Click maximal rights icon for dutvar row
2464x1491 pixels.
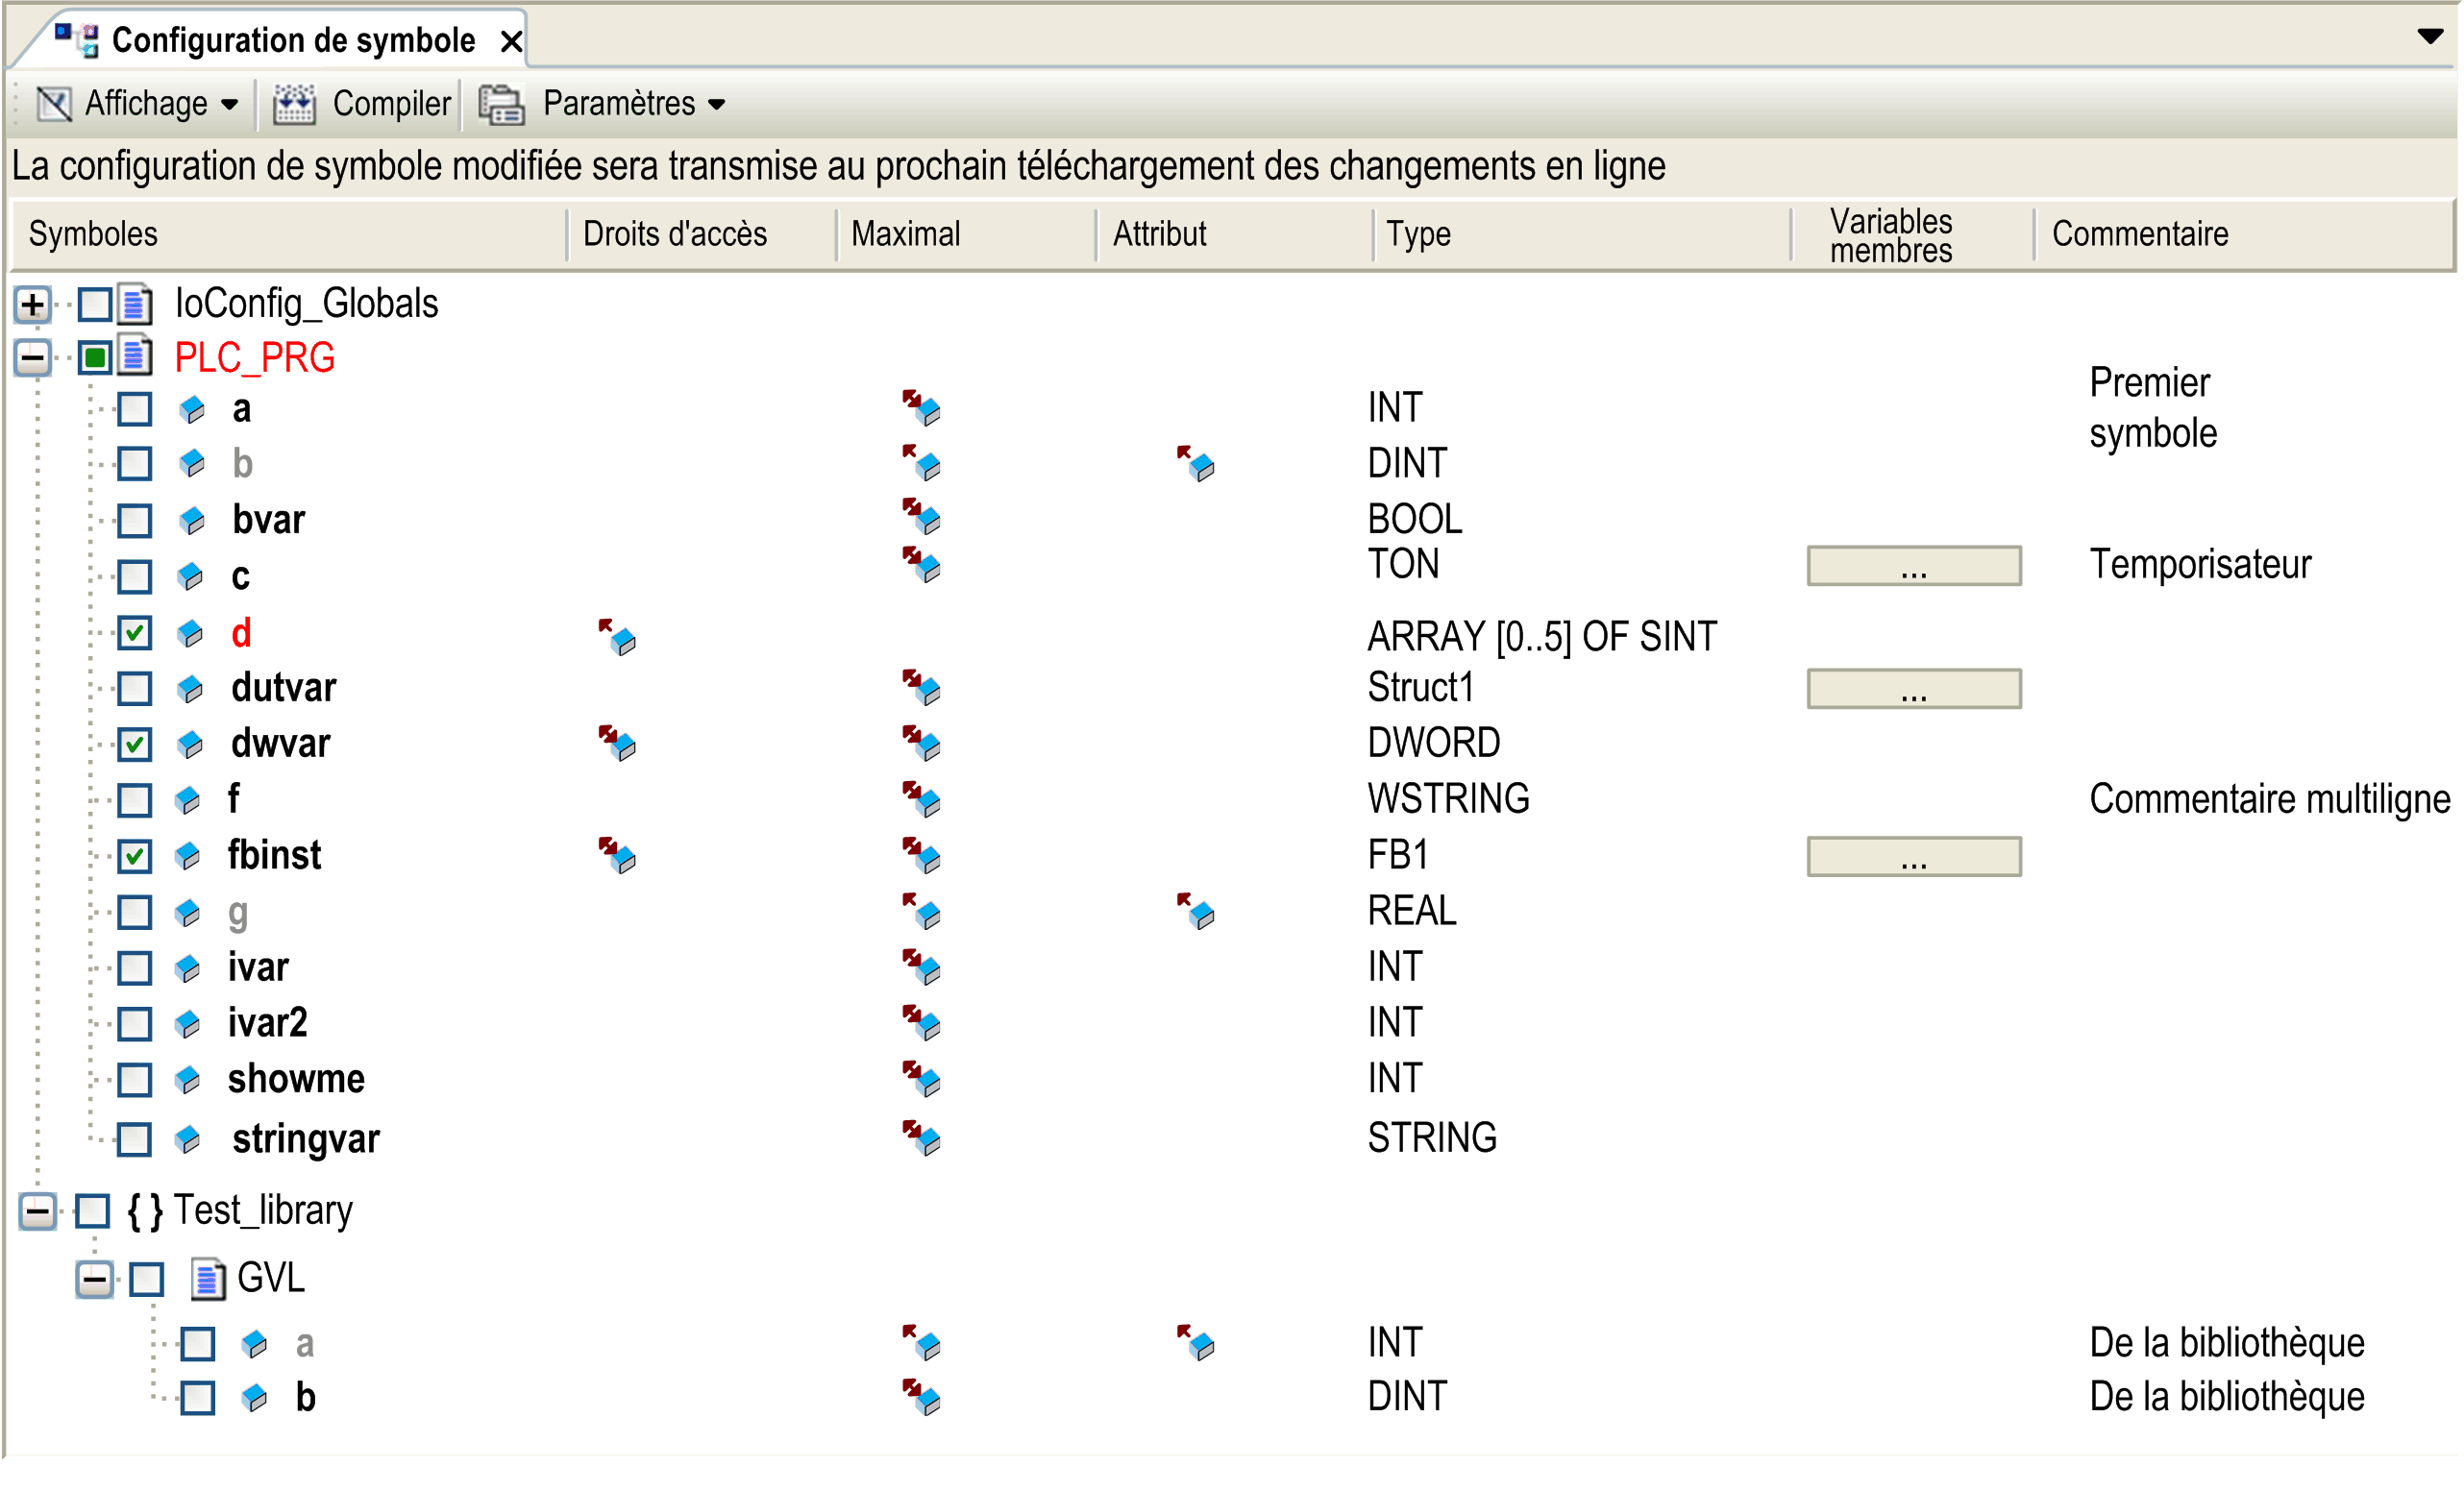click(921, 688)
